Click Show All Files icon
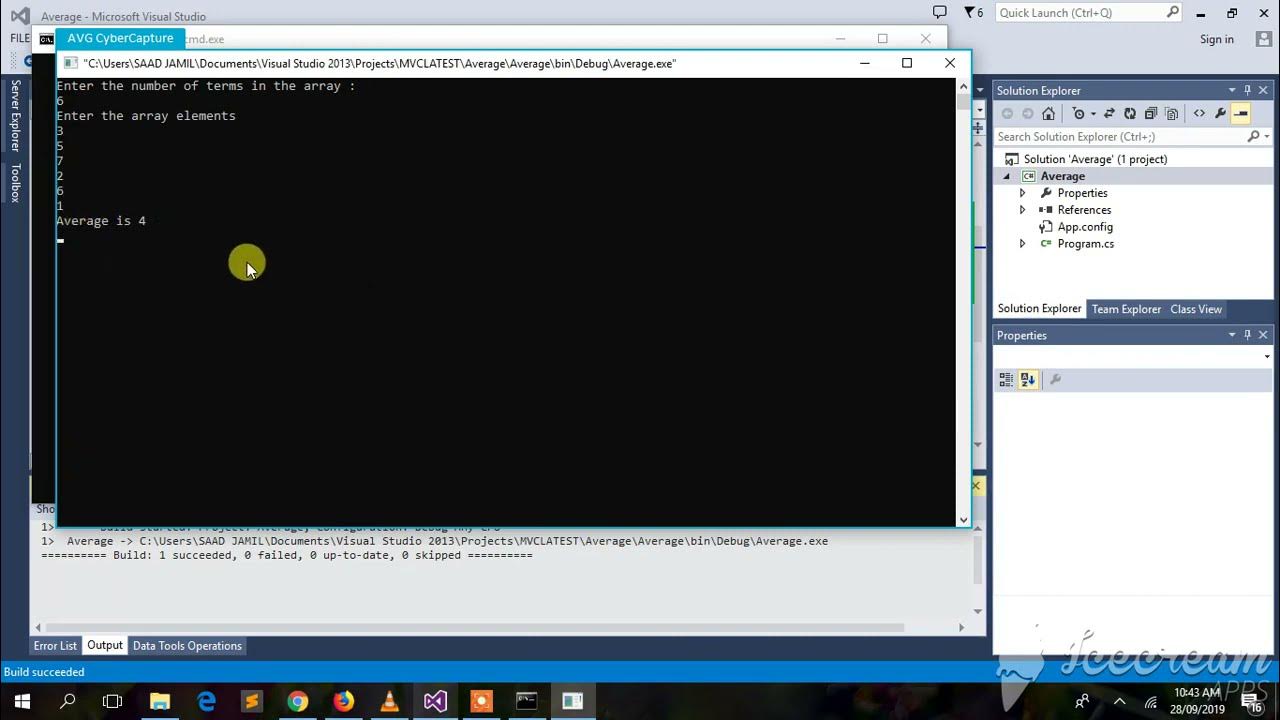Viewport: 1280px width, 720px height. coord(1172,114)
